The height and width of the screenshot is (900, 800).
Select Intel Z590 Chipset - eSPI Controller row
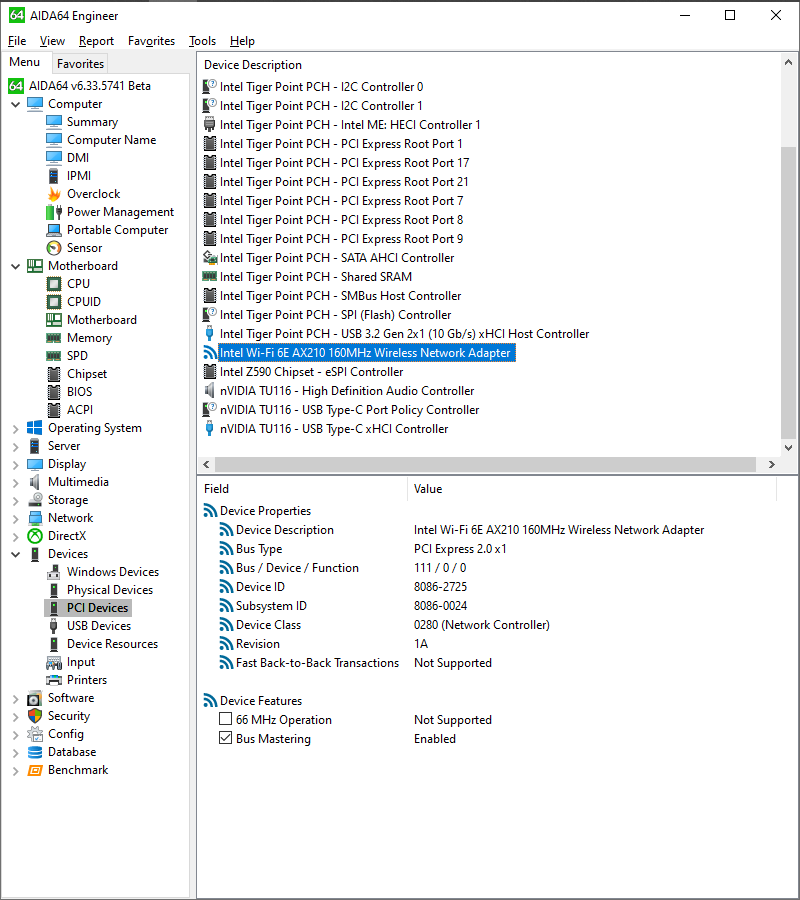tap(312, 372)
